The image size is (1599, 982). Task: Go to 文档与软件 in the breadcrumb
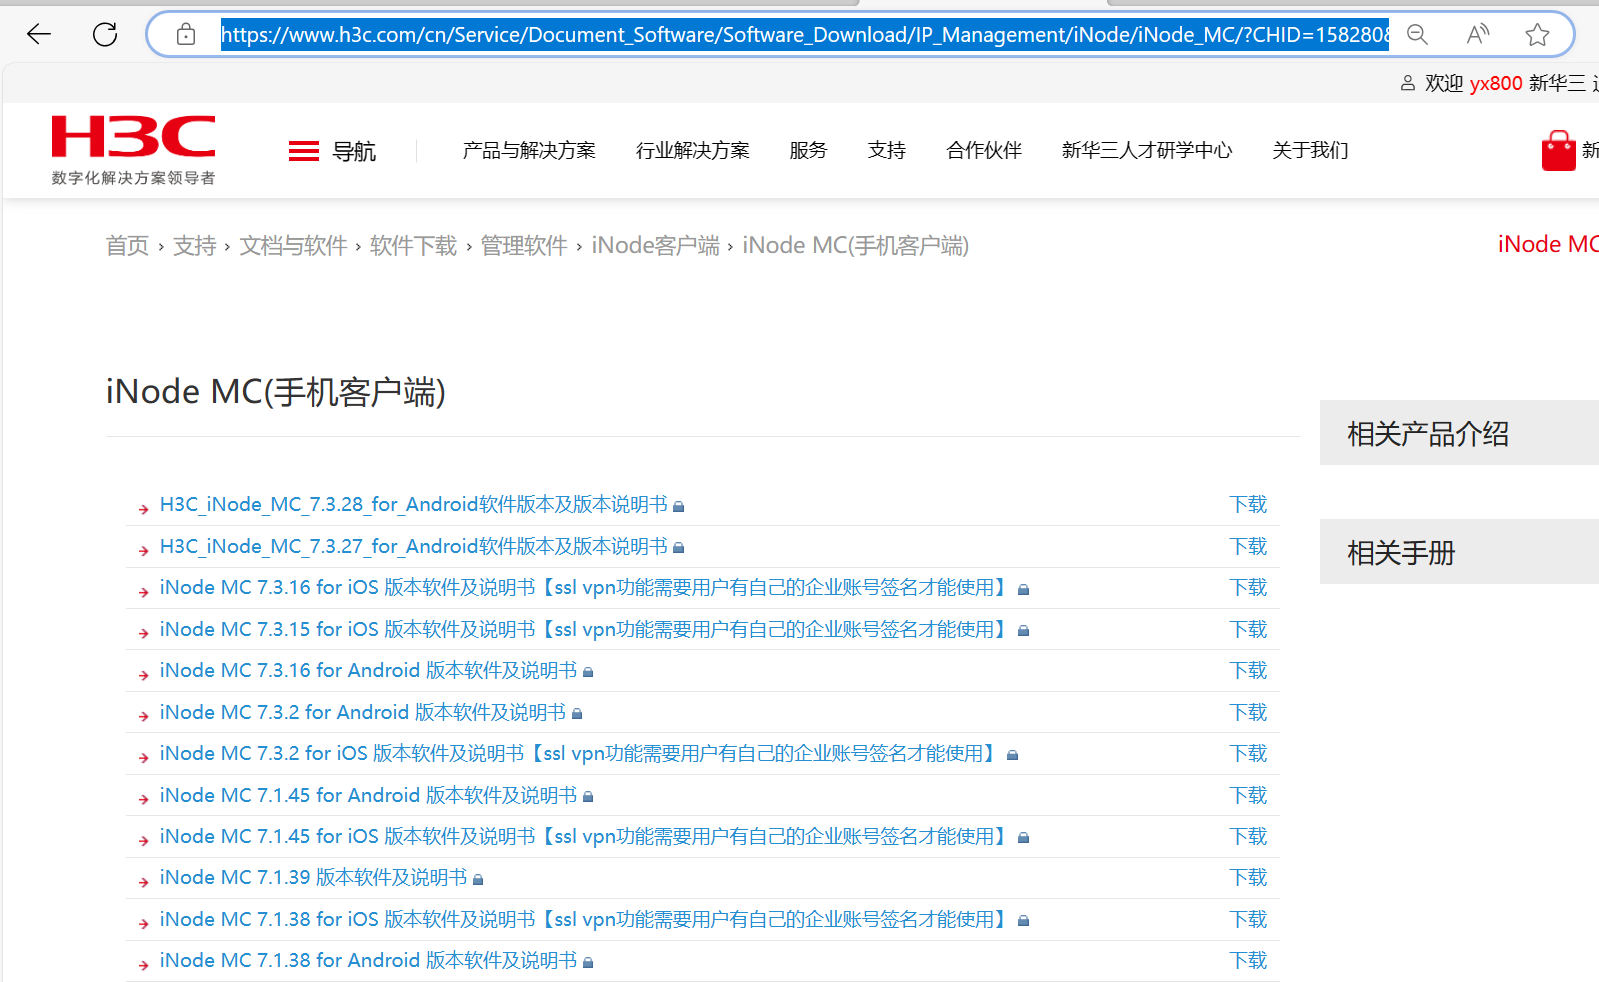(293, 246)
